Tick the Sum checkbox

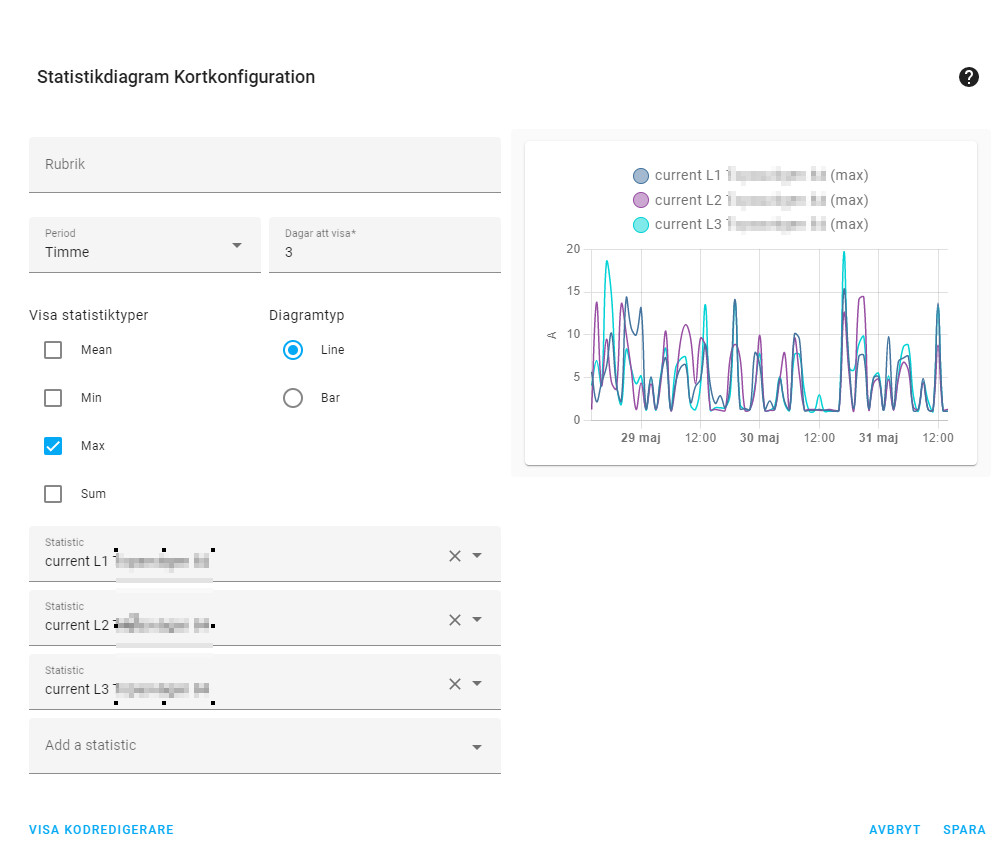coord(54,494)
